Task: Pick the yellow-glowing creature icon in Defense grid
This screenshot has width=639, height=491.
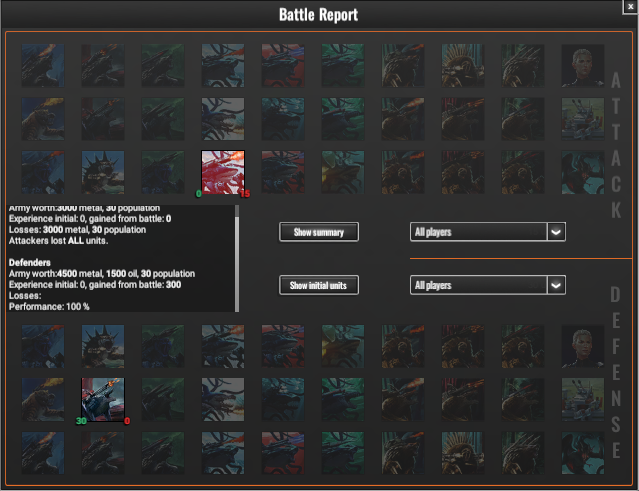Action: [343, 346]
